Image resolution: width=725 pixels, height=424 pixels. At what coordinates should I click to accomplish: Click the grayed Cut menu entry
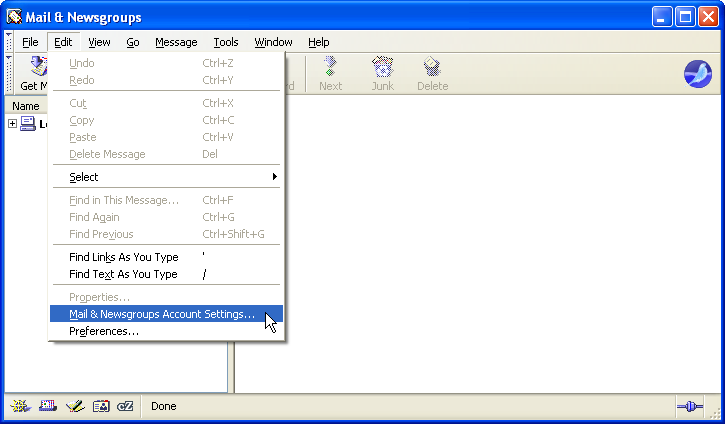[166, 103]
